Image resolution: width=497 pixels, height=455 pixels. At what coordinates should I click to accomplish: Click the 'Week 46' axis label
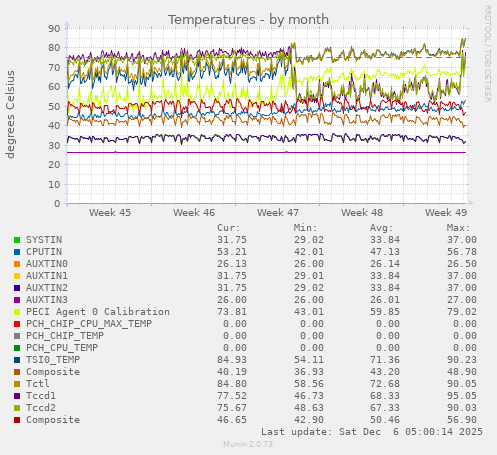194,212
